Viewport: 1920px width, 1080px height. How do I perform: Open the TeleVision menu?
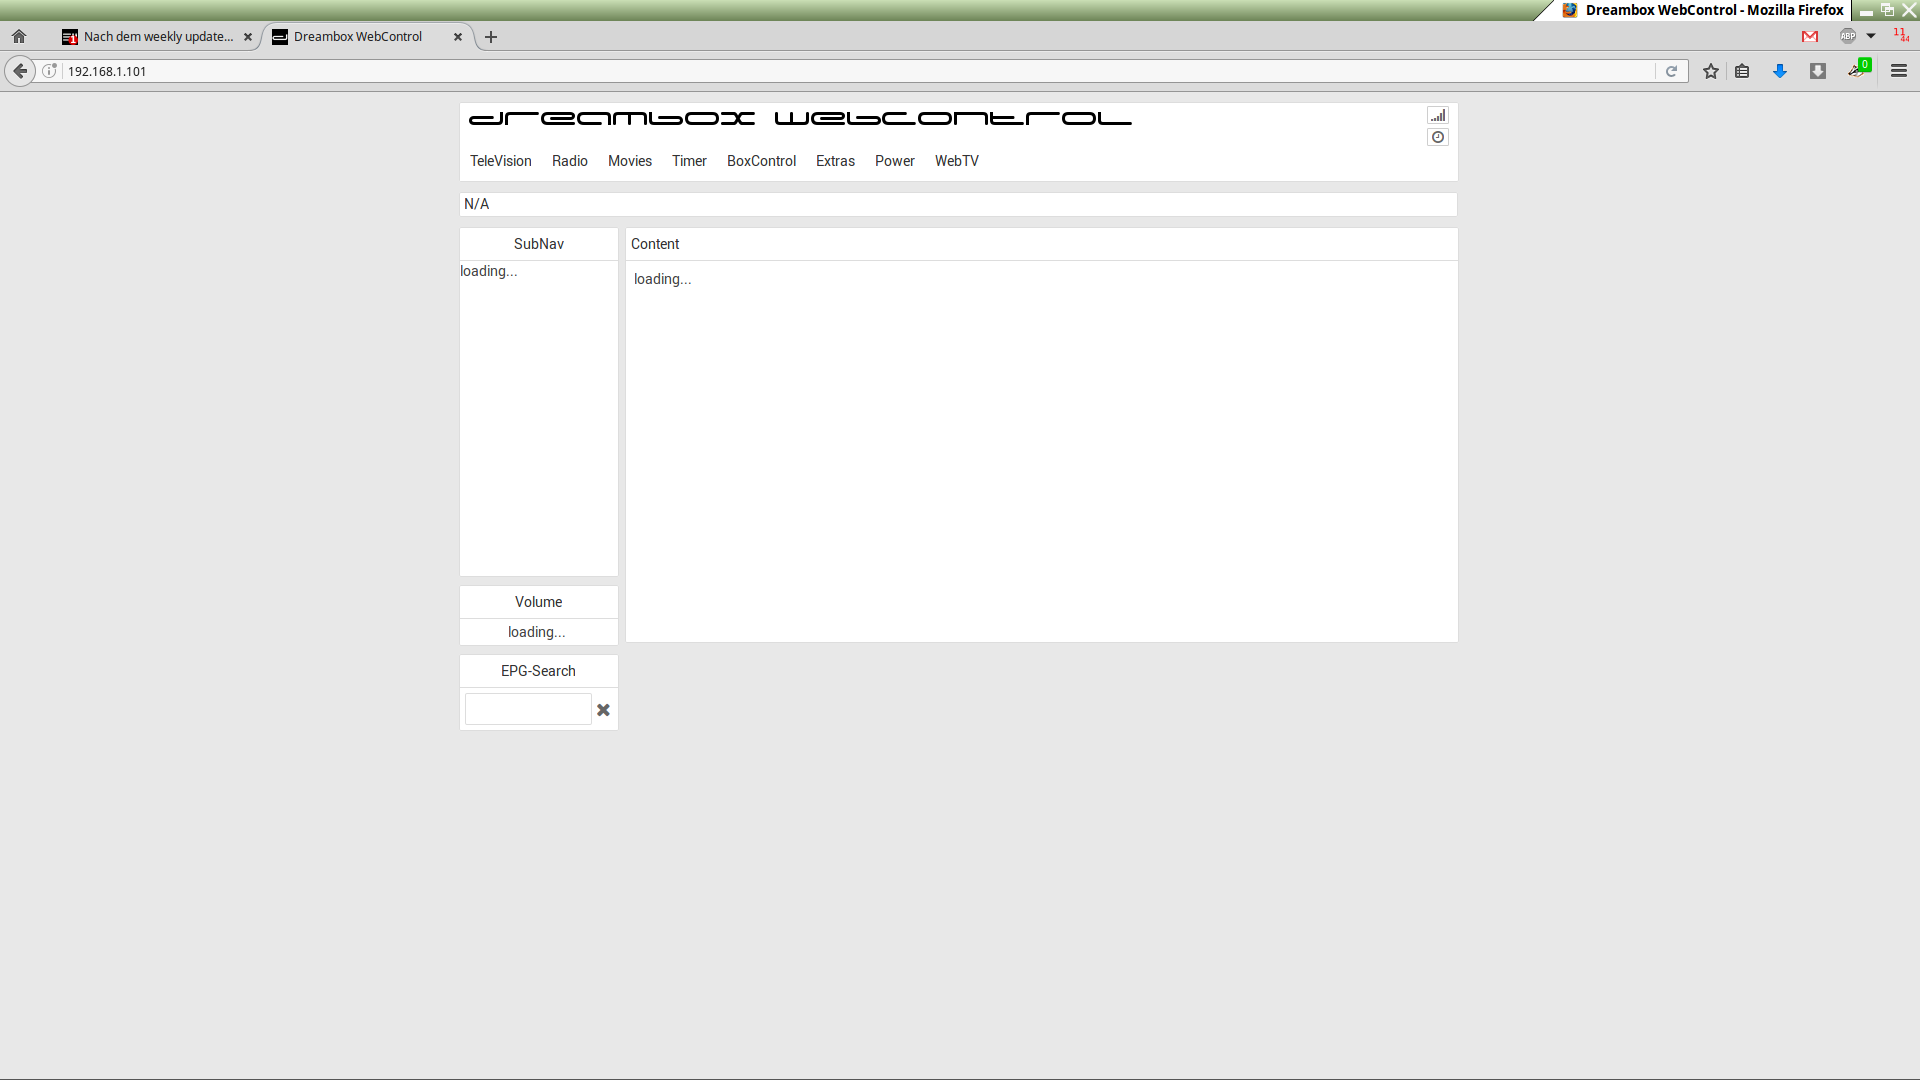(501, 161)
